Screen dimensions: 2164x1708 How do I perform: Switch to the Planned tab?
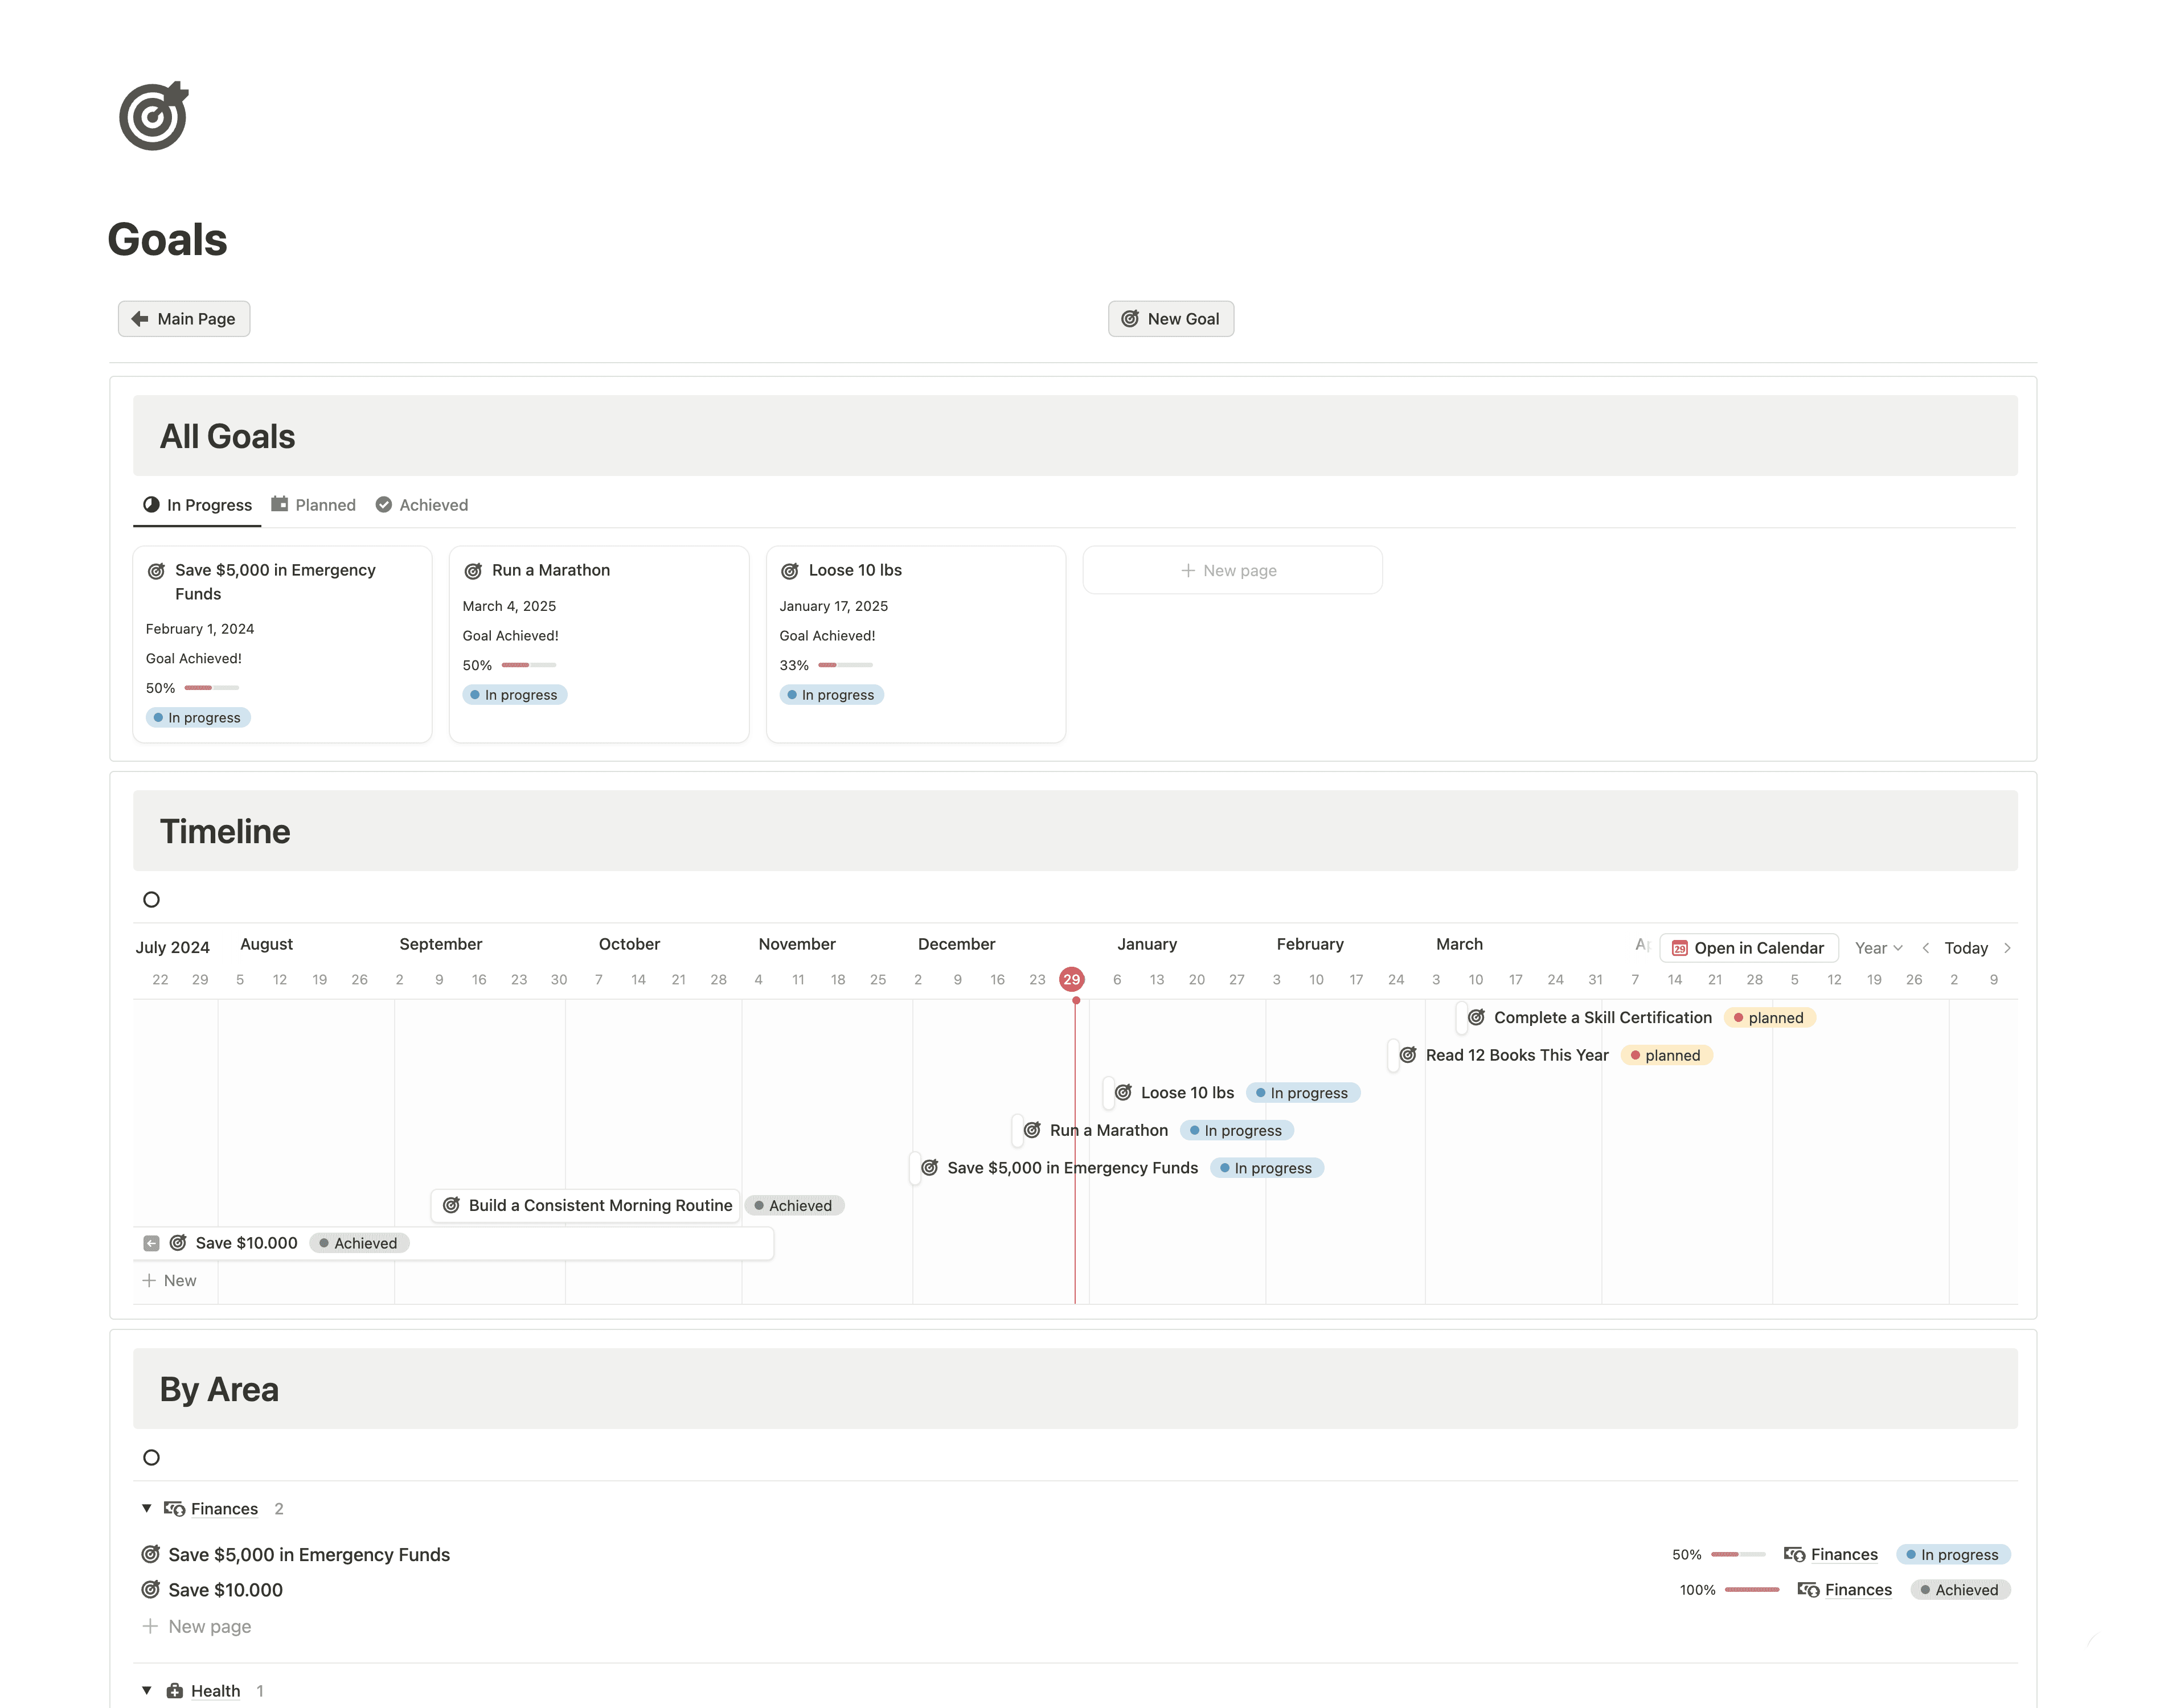coord(314,505)
